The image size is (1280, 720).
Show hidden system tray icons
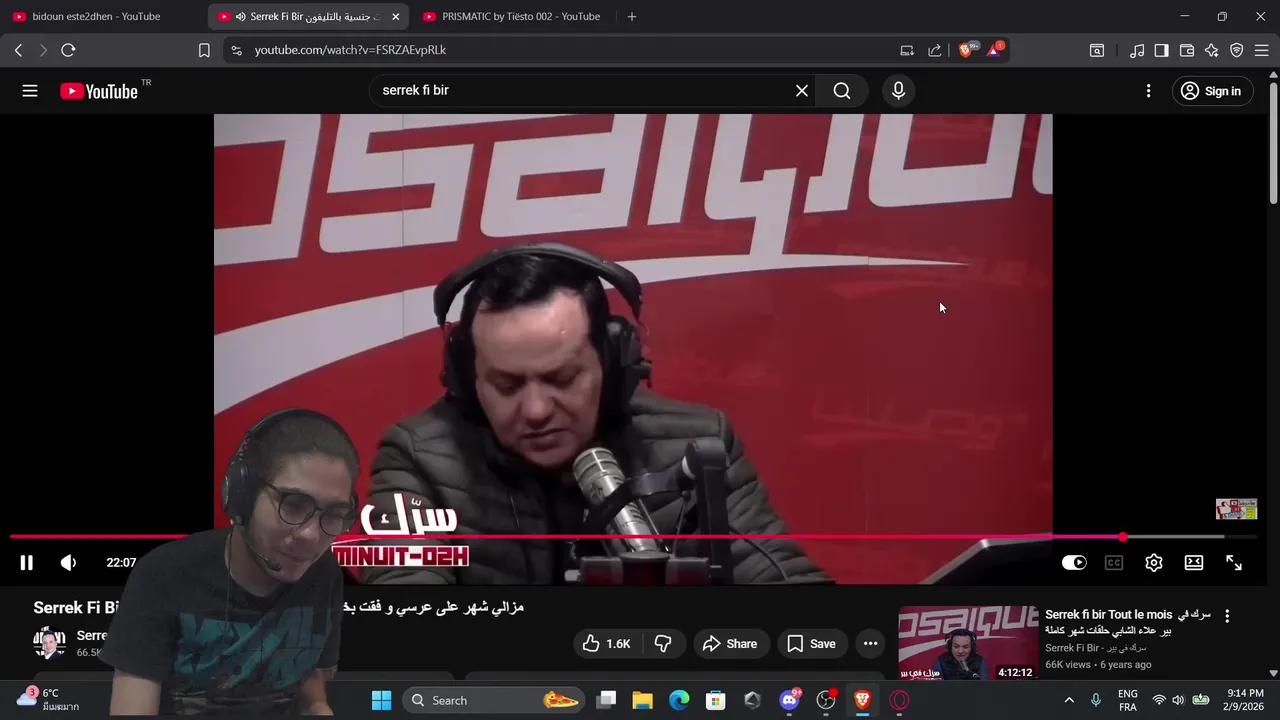(x=1069, y=700)
